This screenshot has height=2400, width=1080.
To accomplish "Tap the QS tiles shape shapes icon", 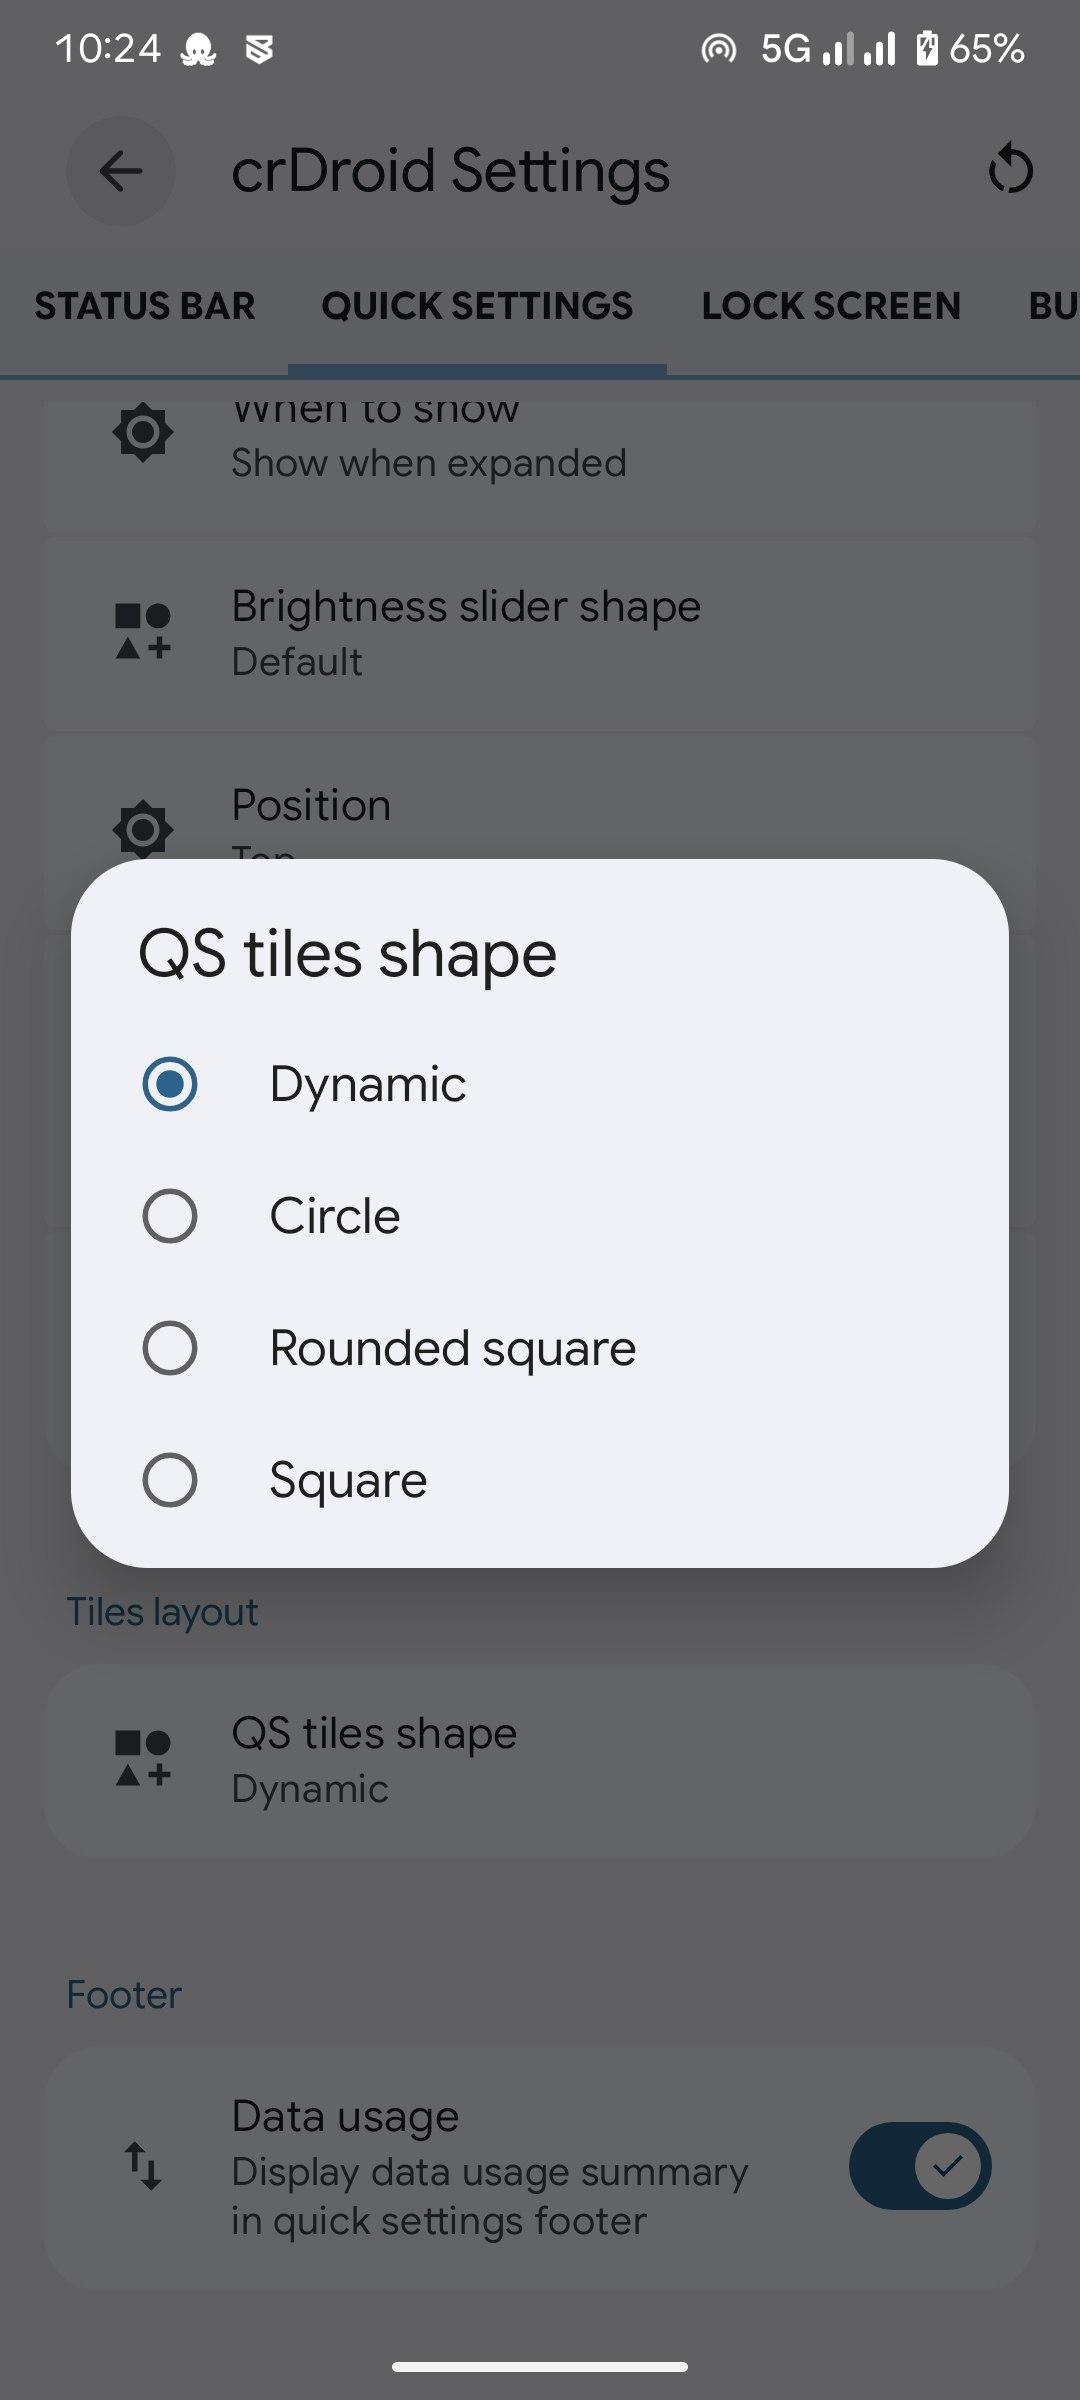I will coord(143,1758).
